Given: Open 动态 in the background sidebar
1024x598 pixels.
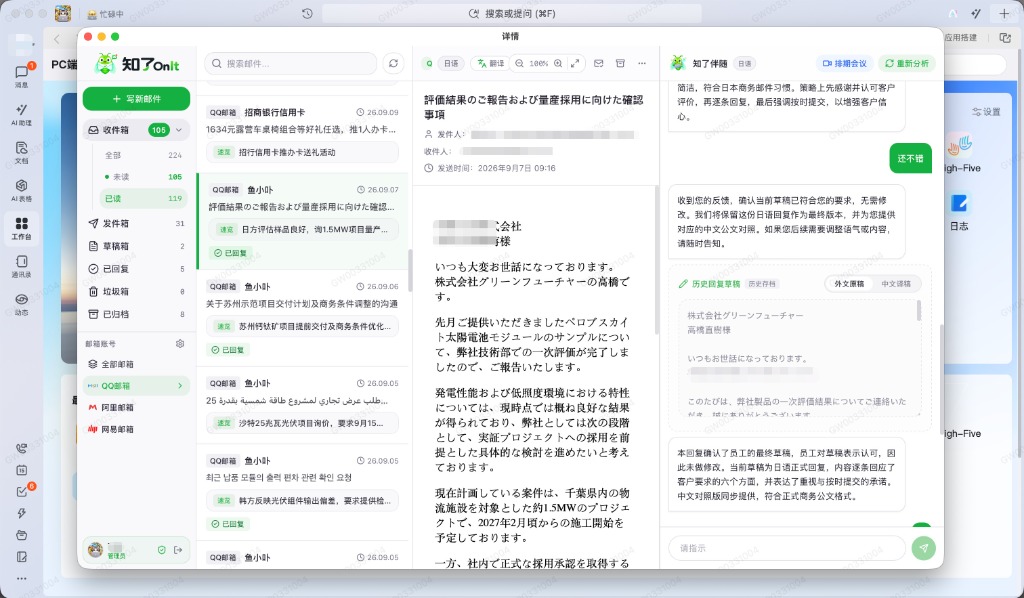Looking at the screenshot, I should point(22,304).
